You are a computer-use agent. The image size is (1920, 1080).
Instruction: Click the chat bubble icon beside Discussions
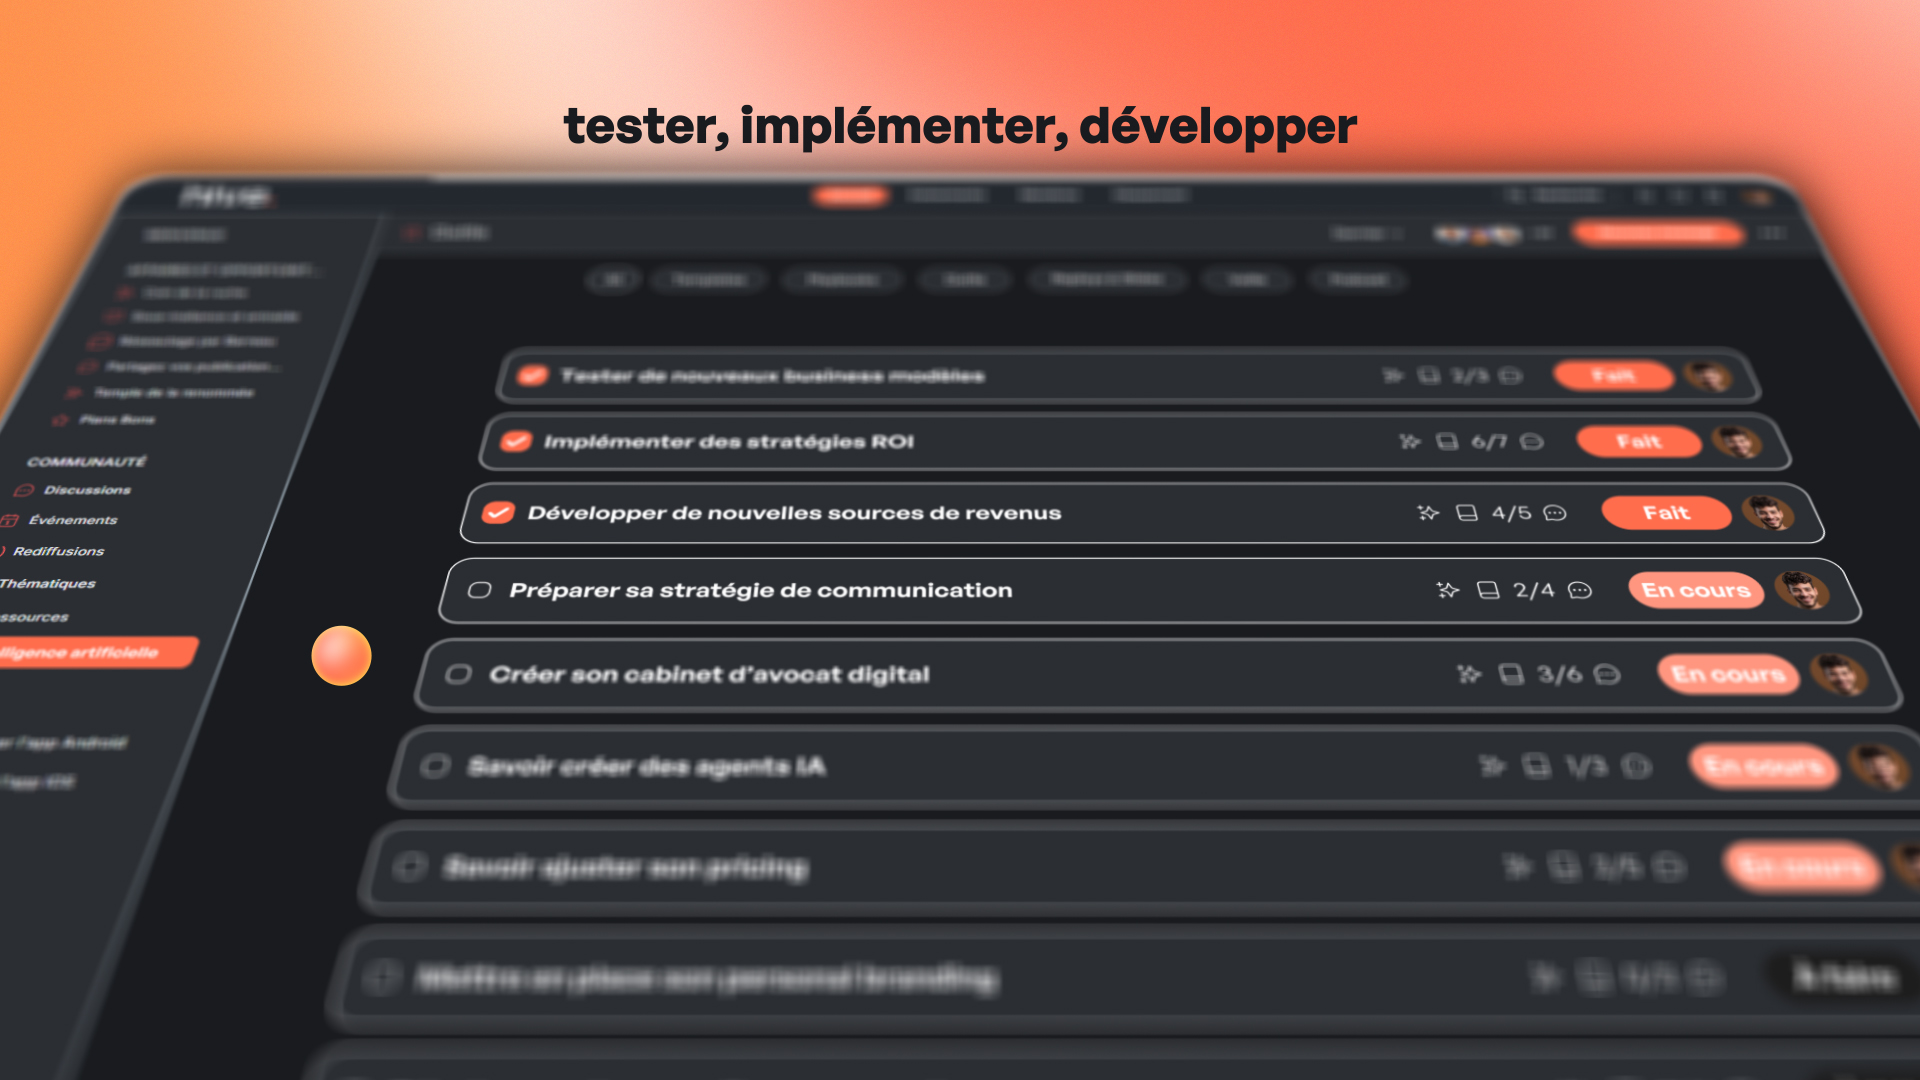[24, 490]
